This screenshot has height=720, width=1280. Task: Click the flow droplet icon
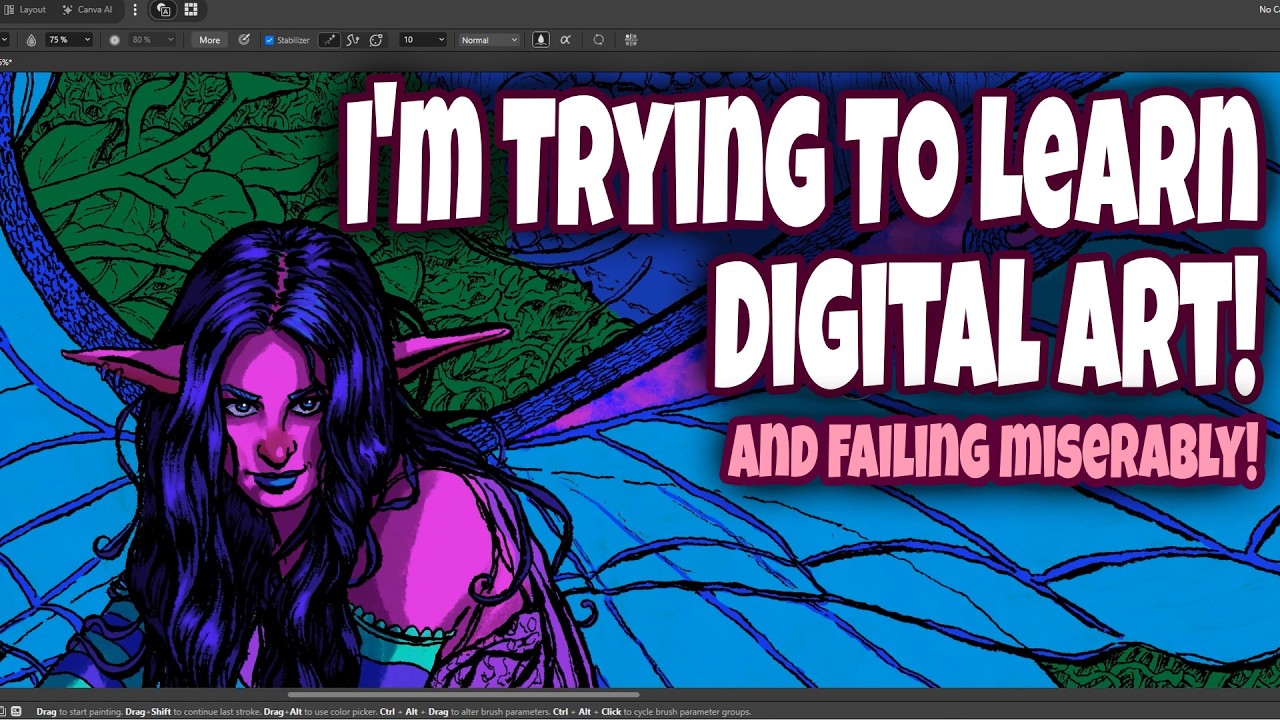pyautogui.click(x=31, y=40)
